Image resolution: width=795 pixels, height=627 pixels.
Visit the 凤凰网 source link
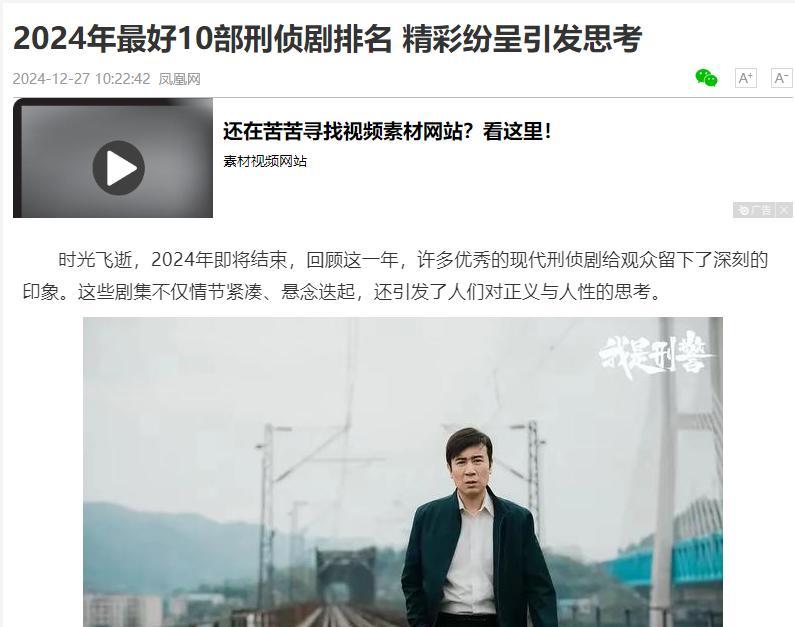click(x=179, y=79)
